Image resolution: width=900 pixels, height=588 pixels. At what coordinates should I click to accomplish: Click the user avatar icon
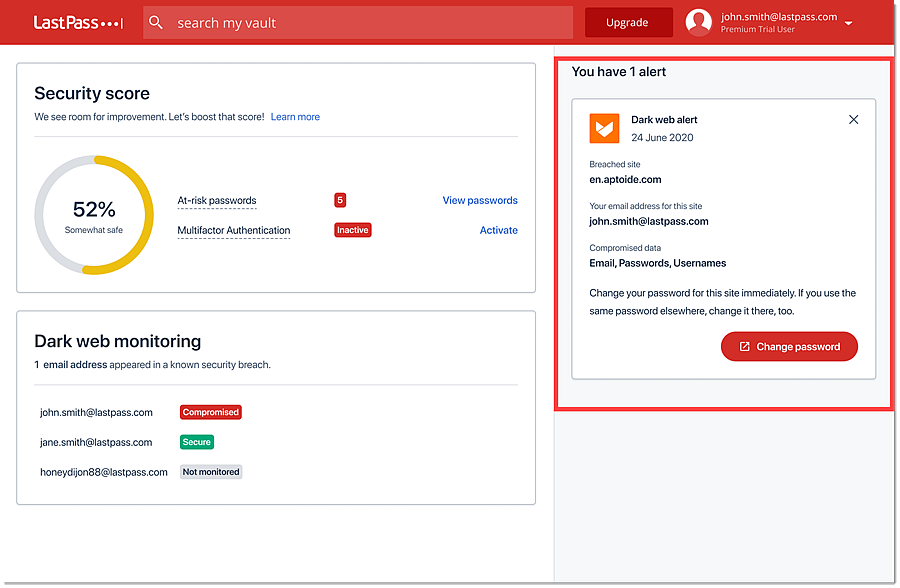[699, 22]
